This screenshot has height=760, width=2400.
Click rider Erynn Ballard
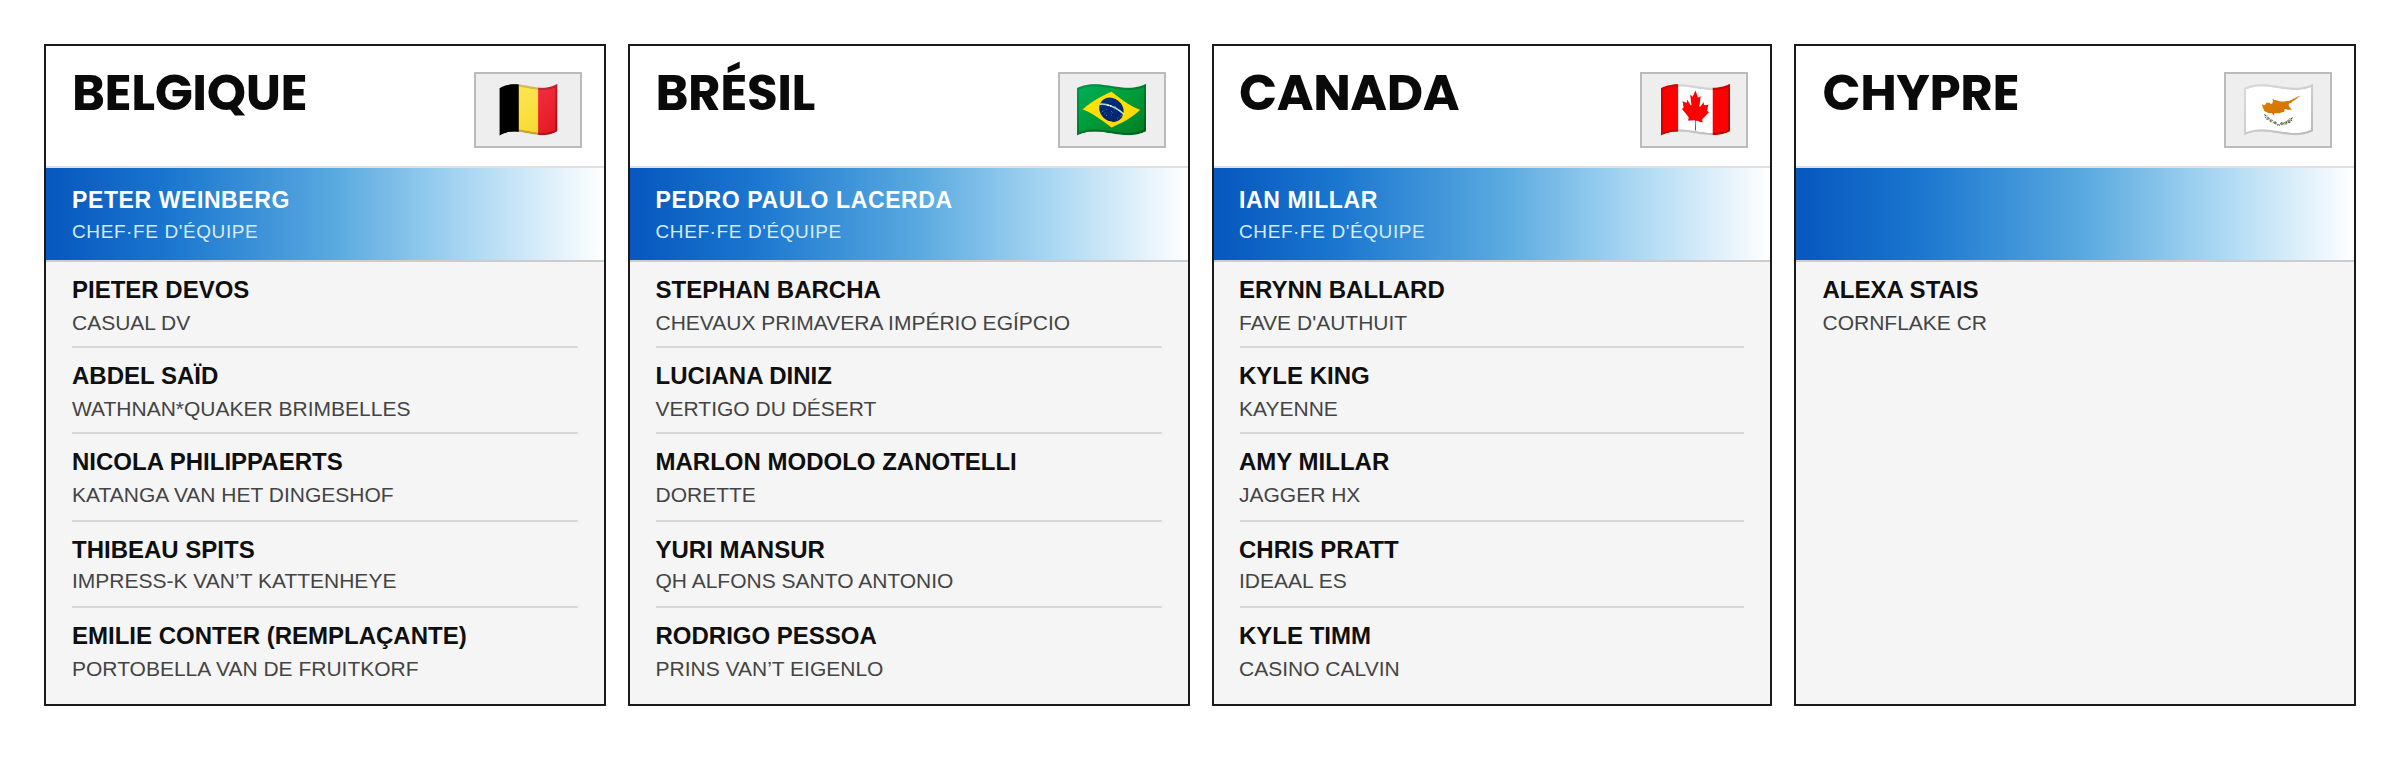click(1492, 305)
